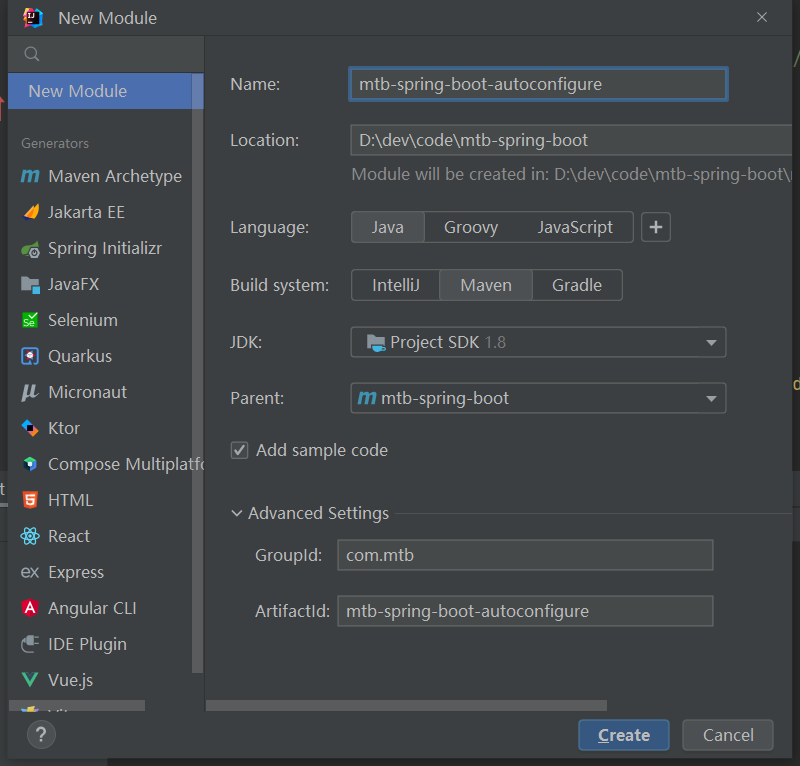Click the 'Module will be created in' hint text
The width and height of the screenshot is (800, 766).
[571, 175]
